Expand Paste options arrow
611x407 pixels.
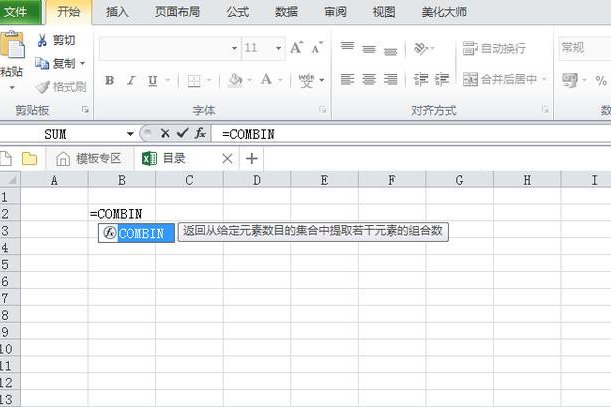coord(12,87)
